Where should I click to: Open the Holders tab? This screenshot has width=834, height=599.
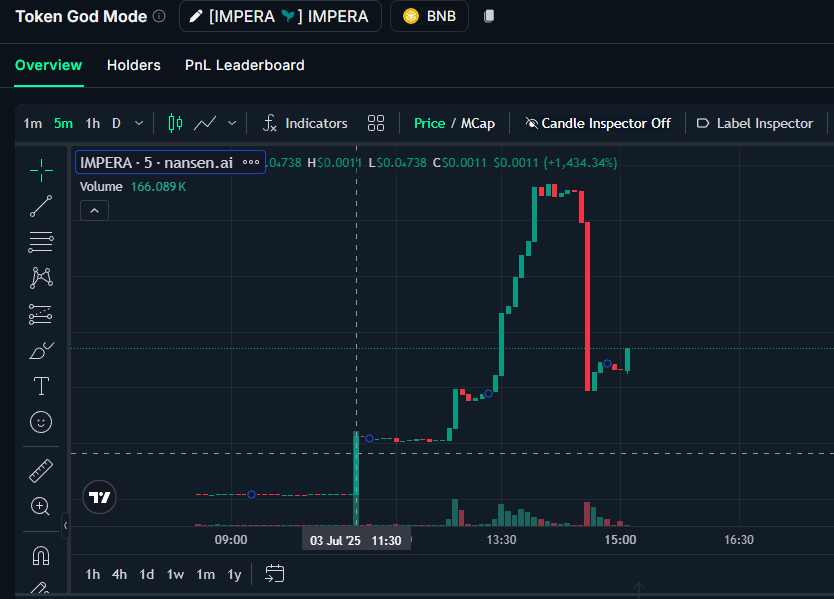tap(134, 65)
